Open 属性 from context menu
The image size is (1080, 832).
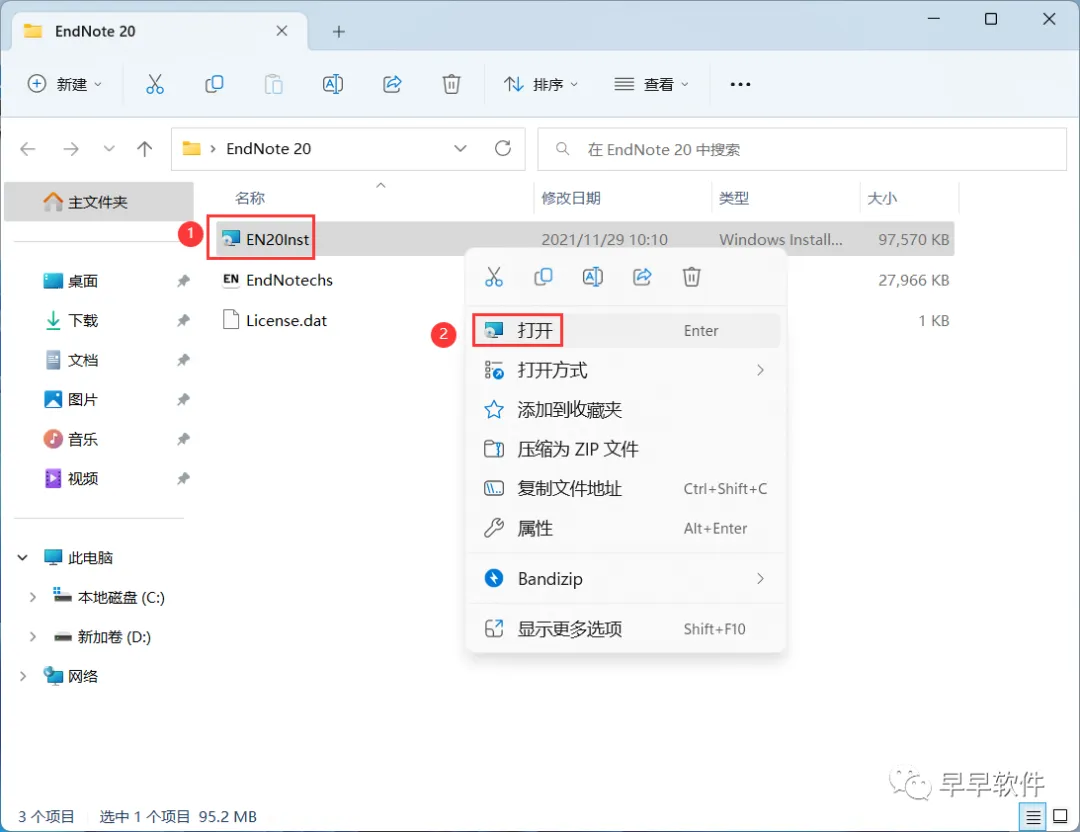(626, 529)
